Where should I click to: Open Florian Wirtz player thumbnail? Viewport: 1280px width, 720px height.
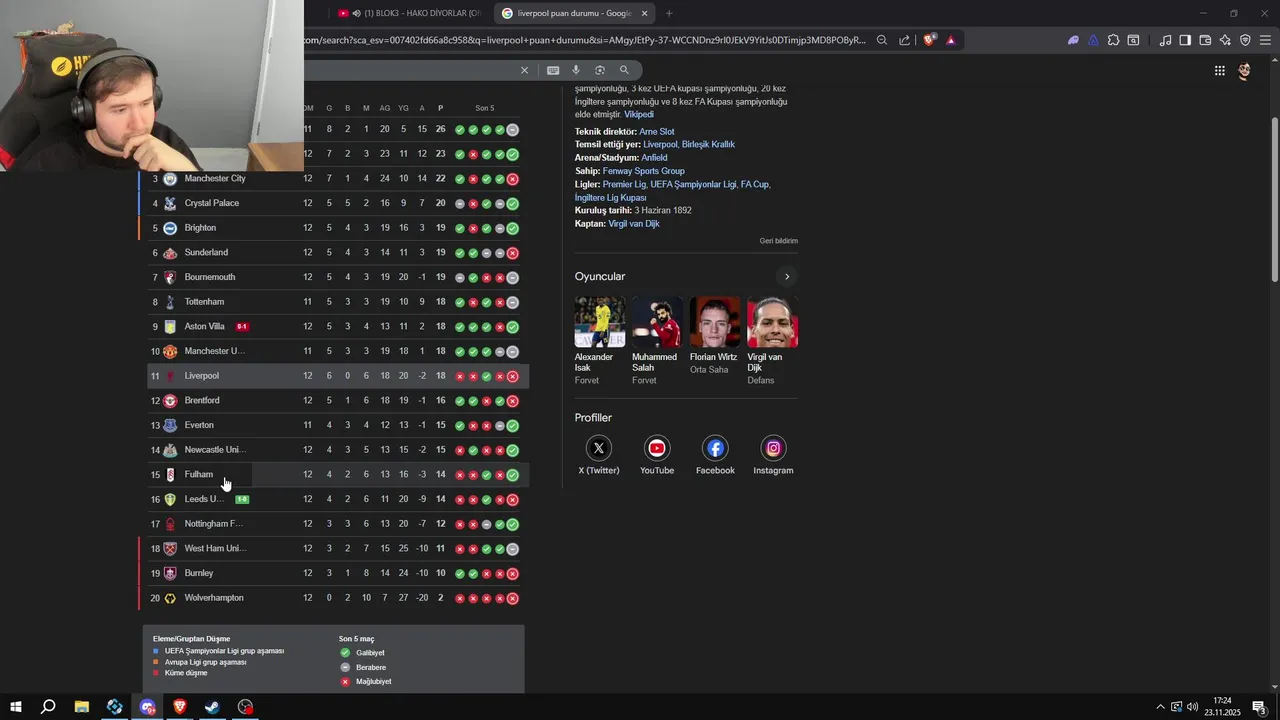click(x=715, y=322)
